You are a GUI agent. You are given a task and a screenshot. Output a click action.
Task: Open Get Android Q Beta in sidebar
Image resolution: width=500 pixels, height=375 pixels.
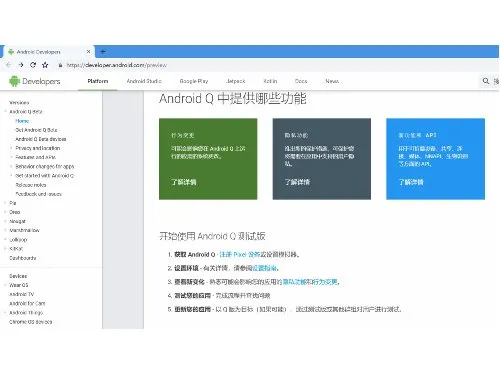36,130
